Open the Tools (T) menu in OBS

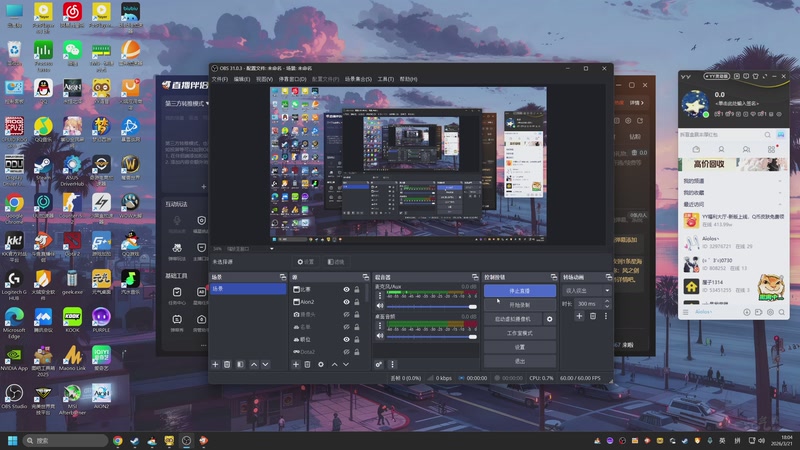click(x=386, y=80)
